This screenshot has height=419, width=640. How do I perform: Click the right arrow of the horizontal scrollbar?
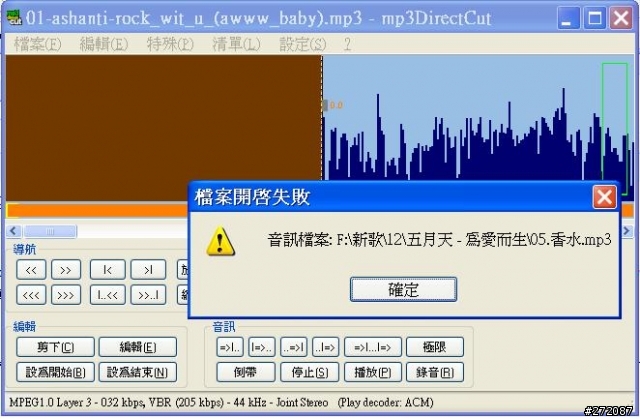(x=627, y=231)
